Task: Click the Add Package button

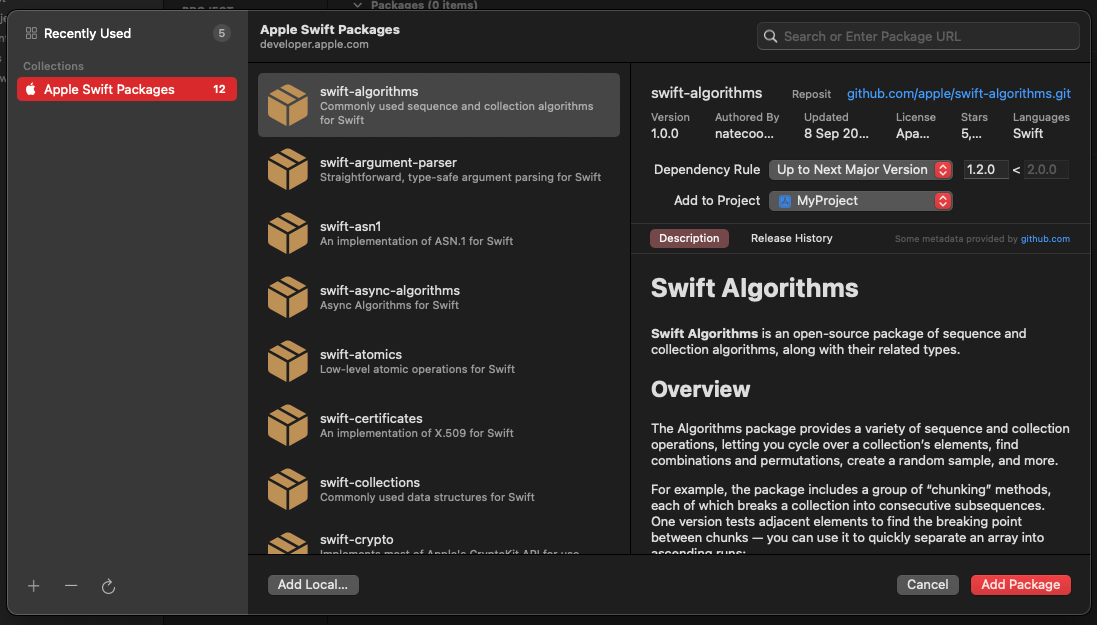Action: coord(1020,584)
